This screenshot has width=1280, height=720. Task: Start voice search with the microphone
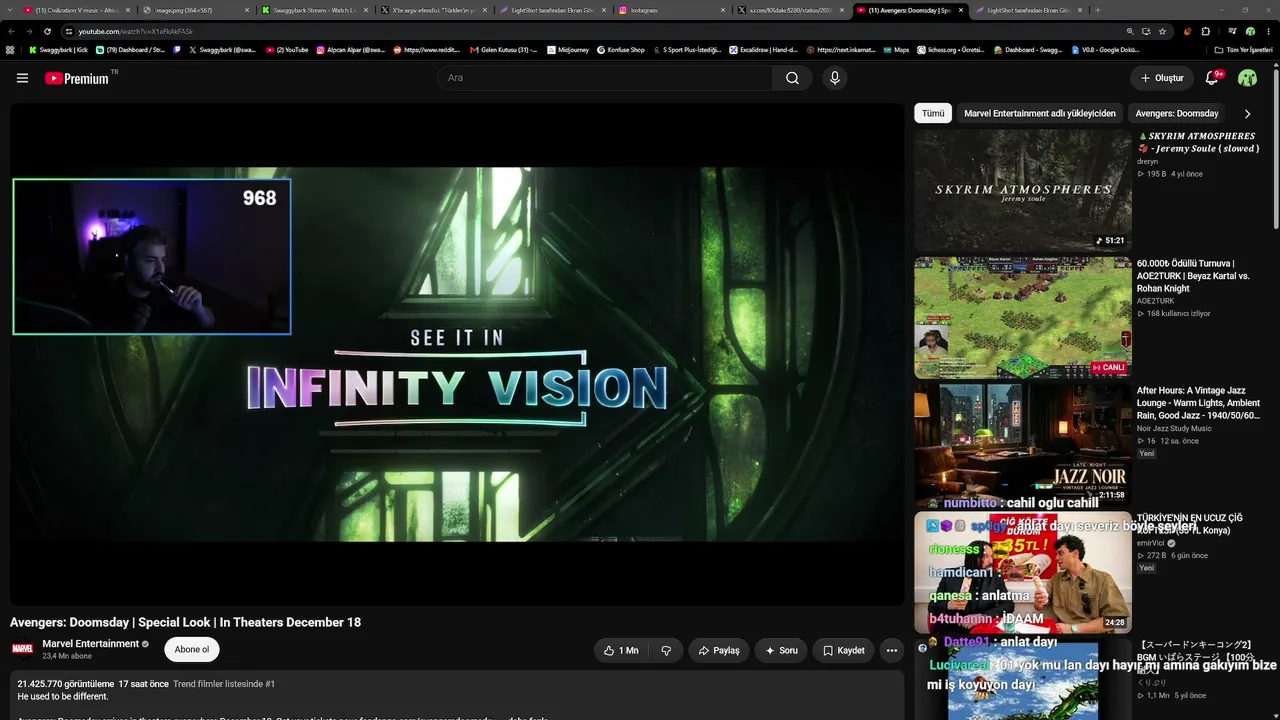pos(835,78)
